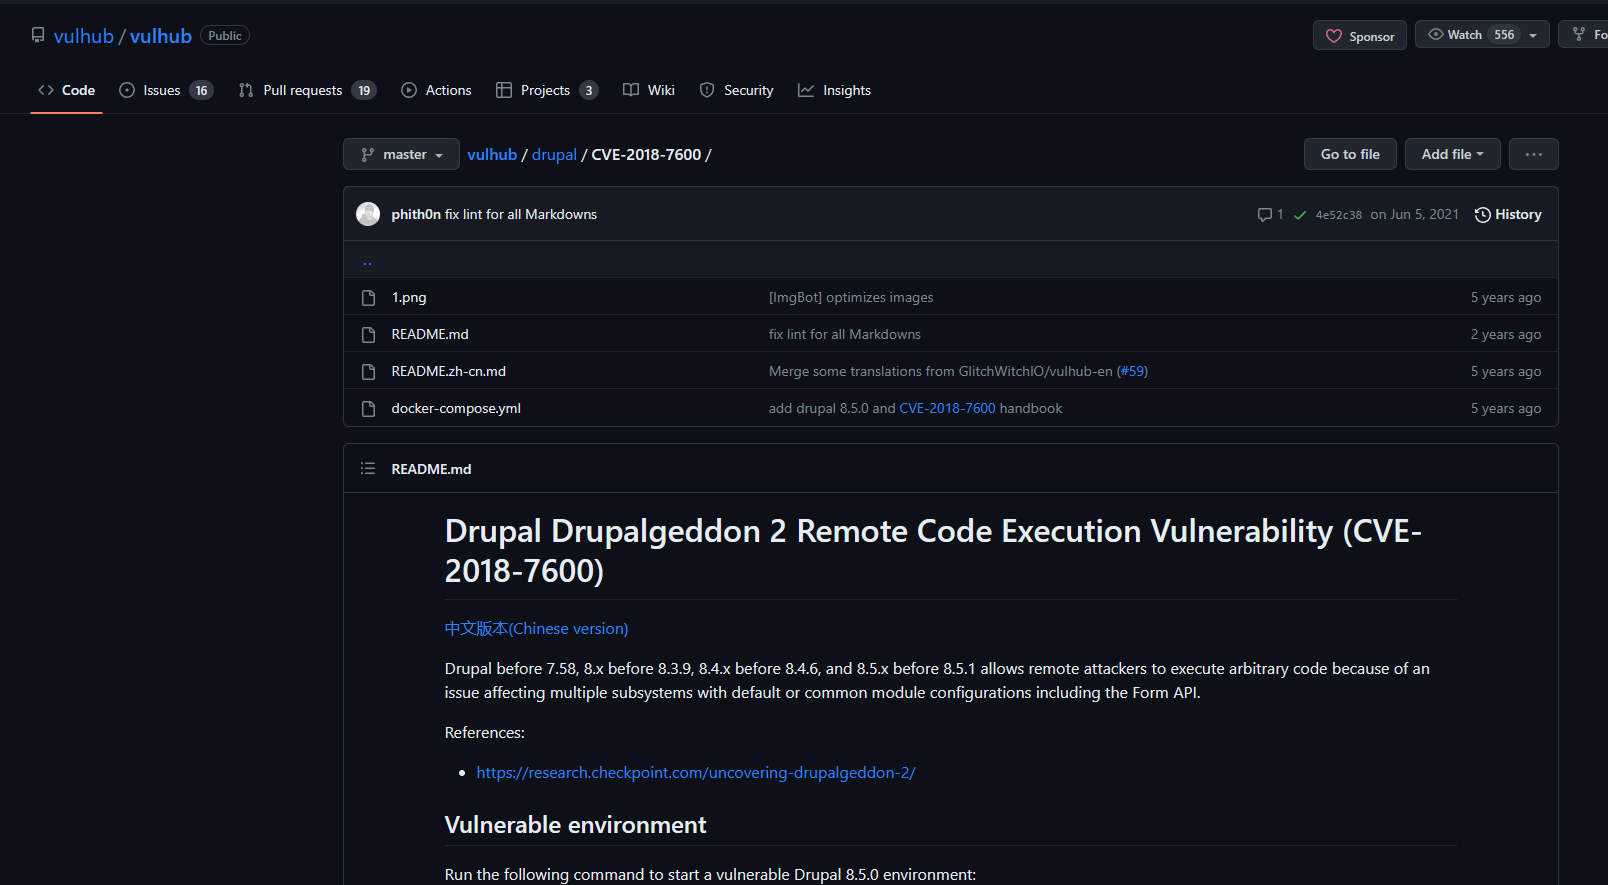Click the Projects table icon
This screenshot has height=885, width=1608.
point(504,90)
